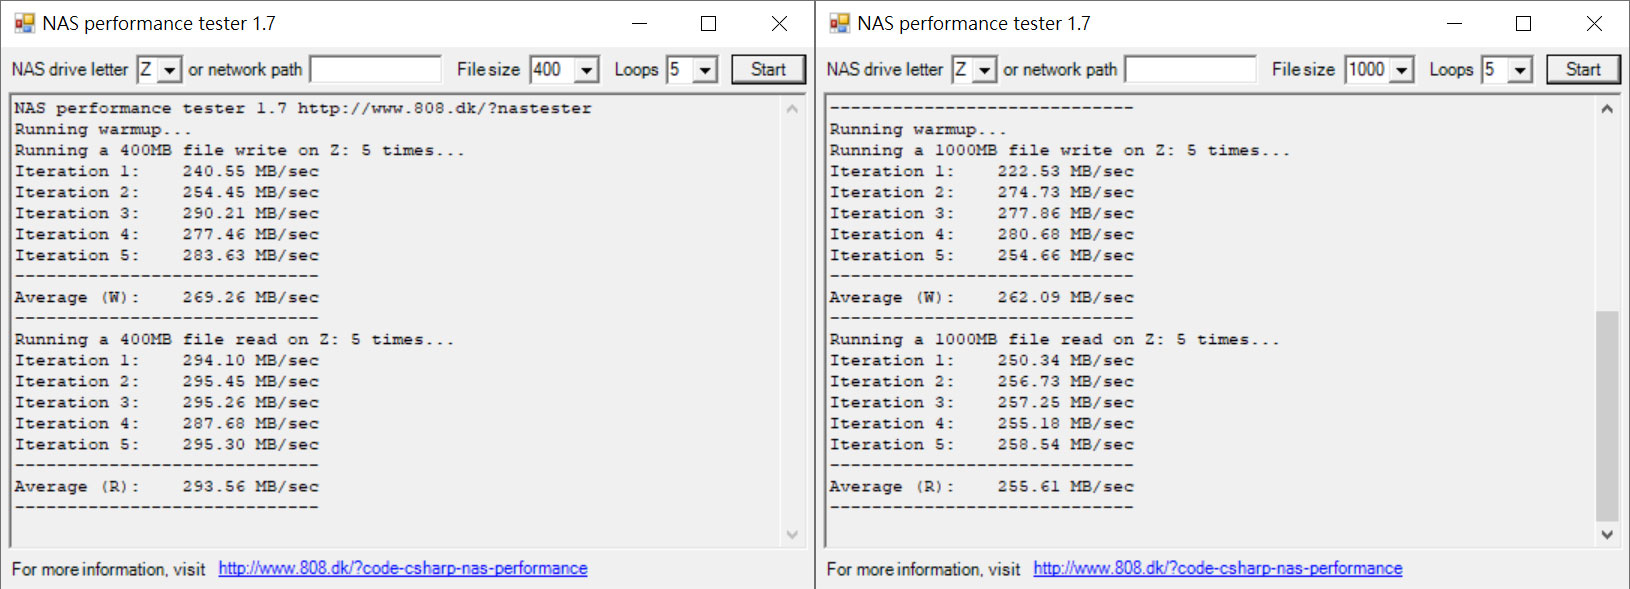This screenshot has height=589, width=1630.
Task: Click the left window's app icon
Action: (24, 23)
